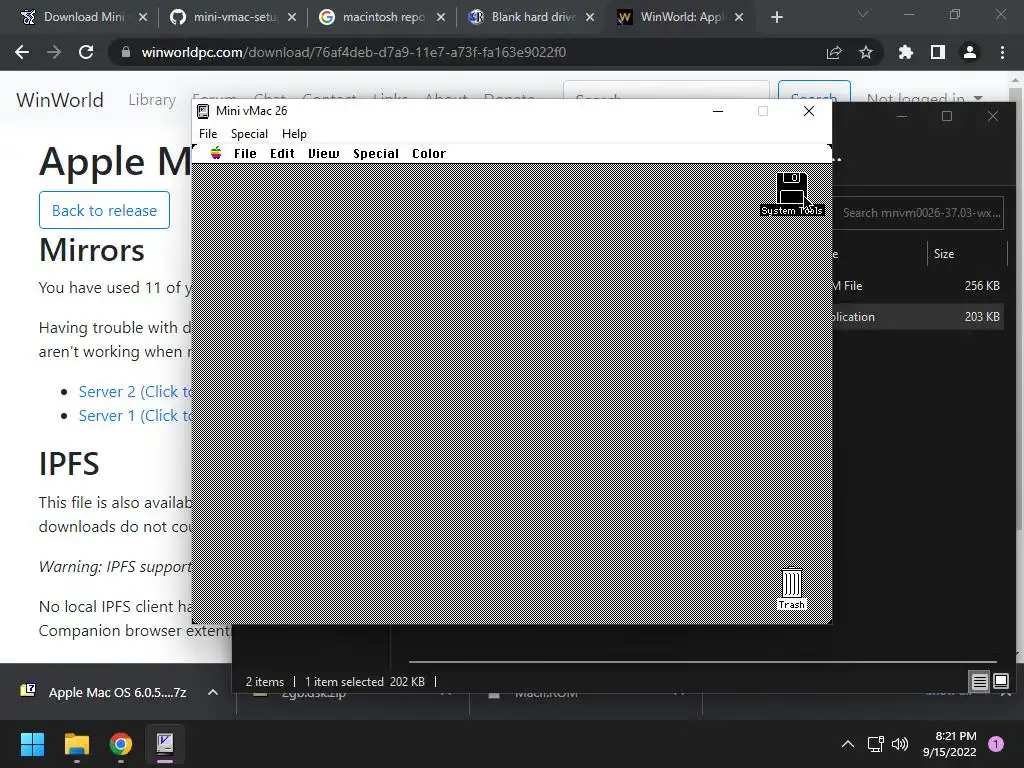Switch to the macintosh repo Google tab

coord(383,17)
